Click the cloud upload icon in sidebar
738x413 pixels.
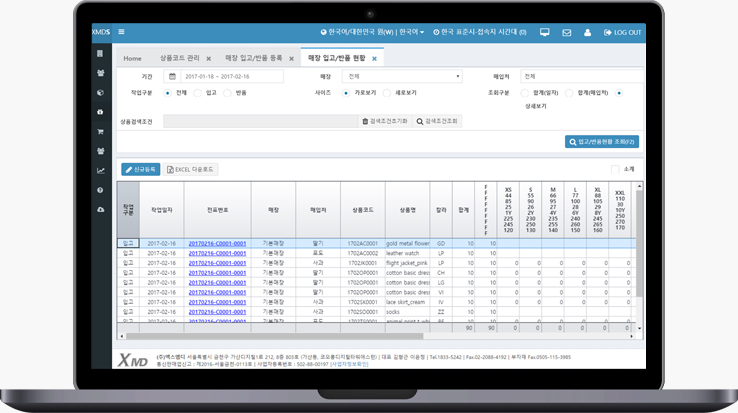click(x=100, y=209)
